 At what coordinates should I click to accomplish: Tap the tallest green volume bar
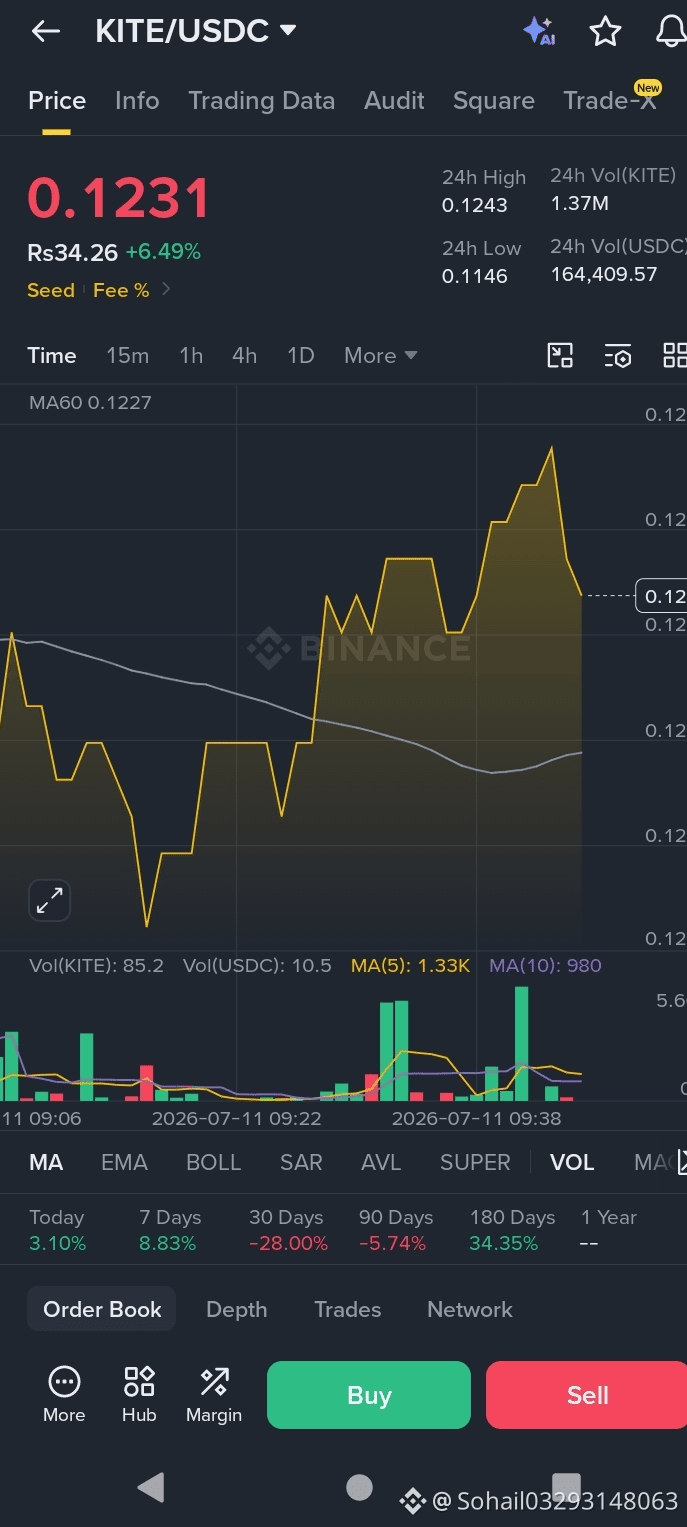[521, 1043]
